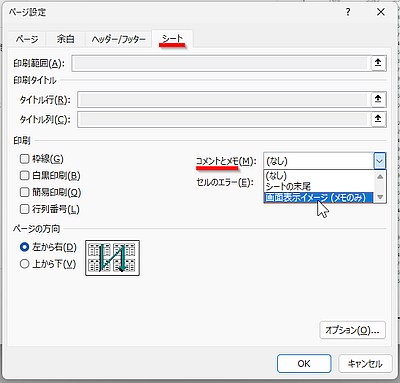Focus タイトル行 input field

224,99
